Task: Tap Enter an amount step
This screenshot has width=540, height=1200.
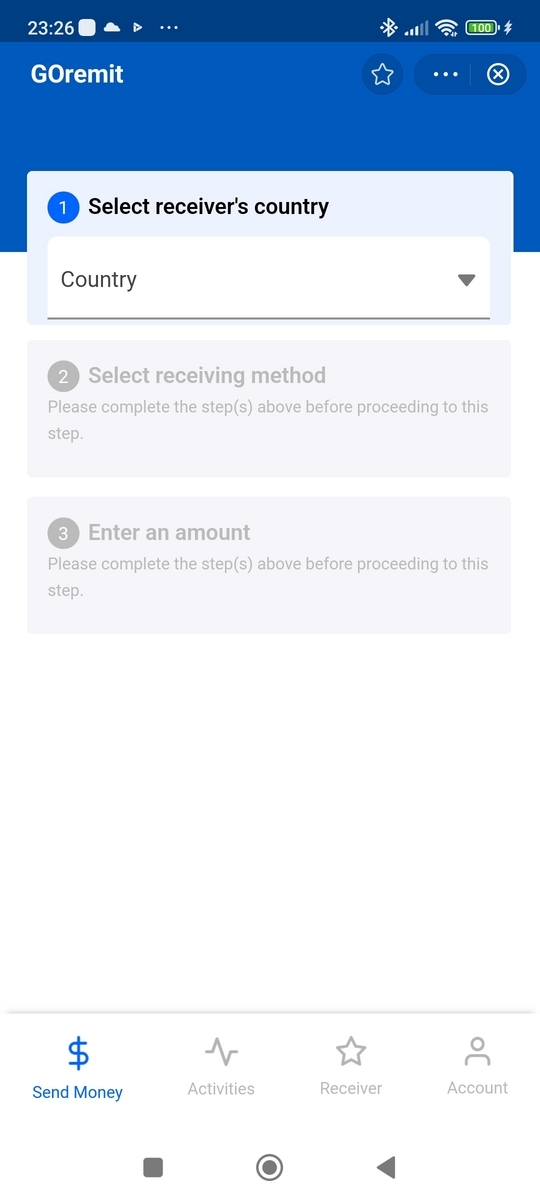Action: [269, 565]
